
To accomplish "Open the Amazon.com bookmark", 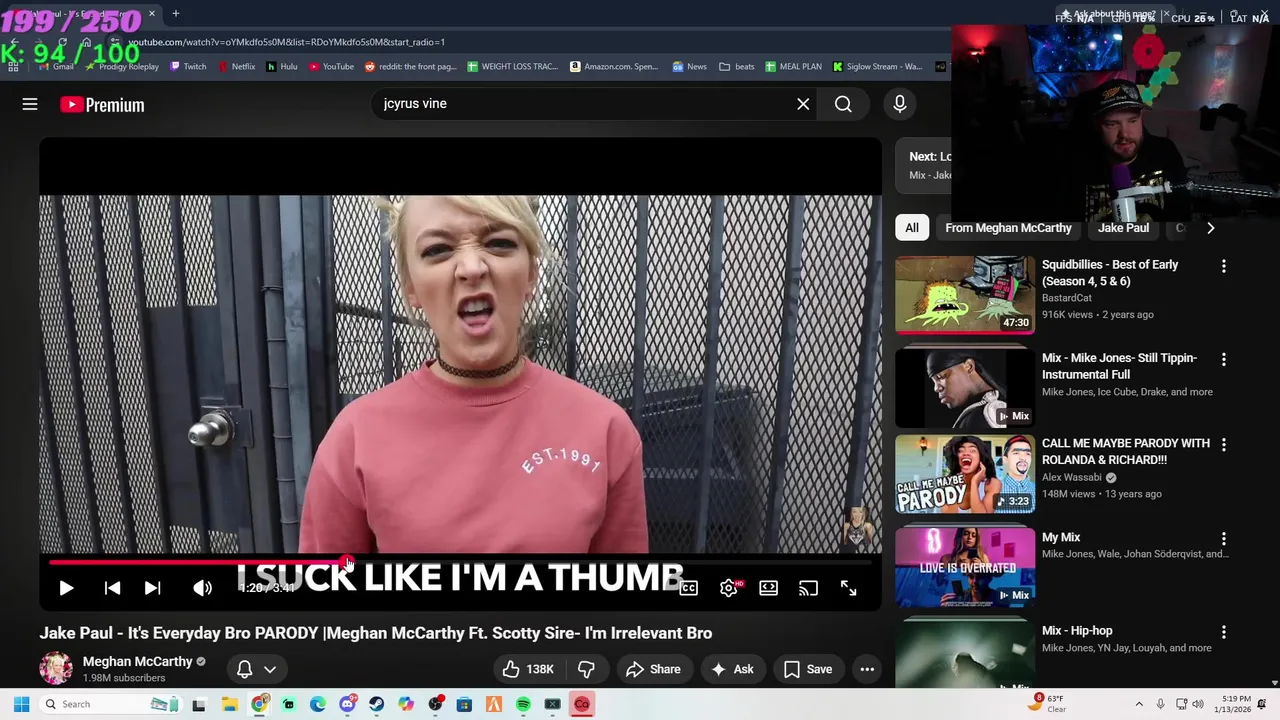I will click(x=614, y=67).
